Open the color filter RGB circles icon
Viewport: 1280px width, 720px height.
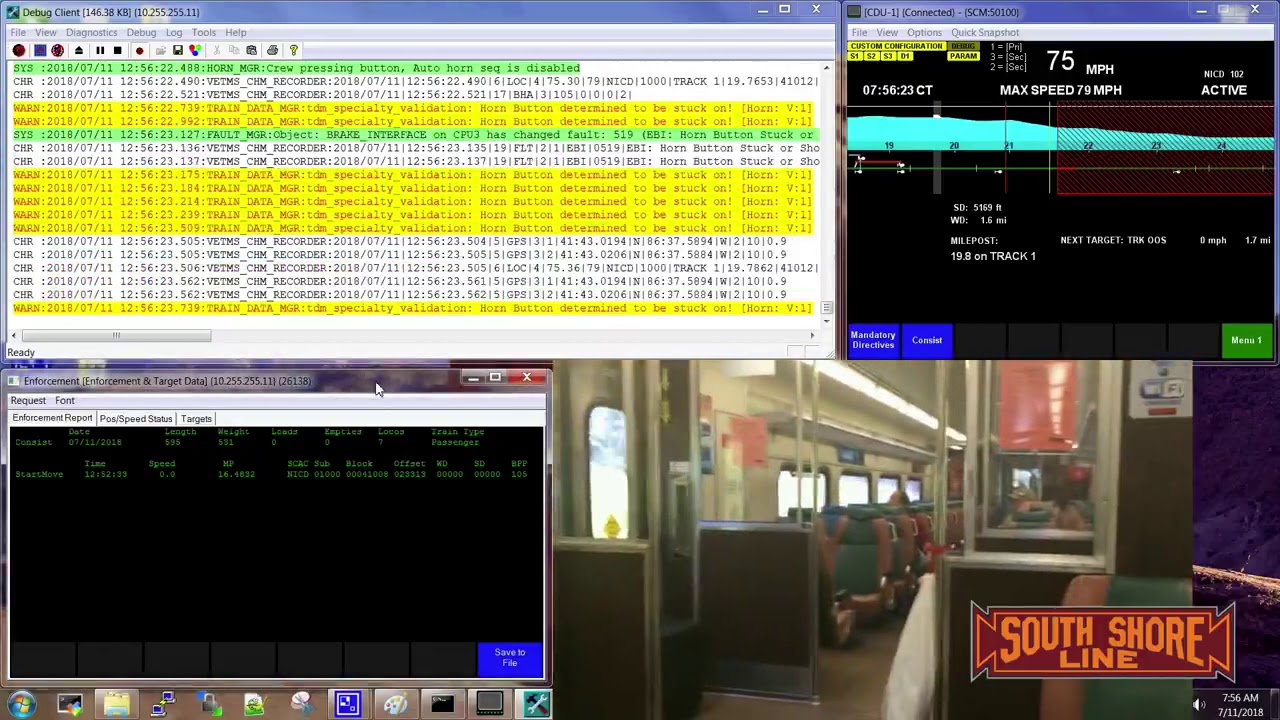[x=195, y=50]
